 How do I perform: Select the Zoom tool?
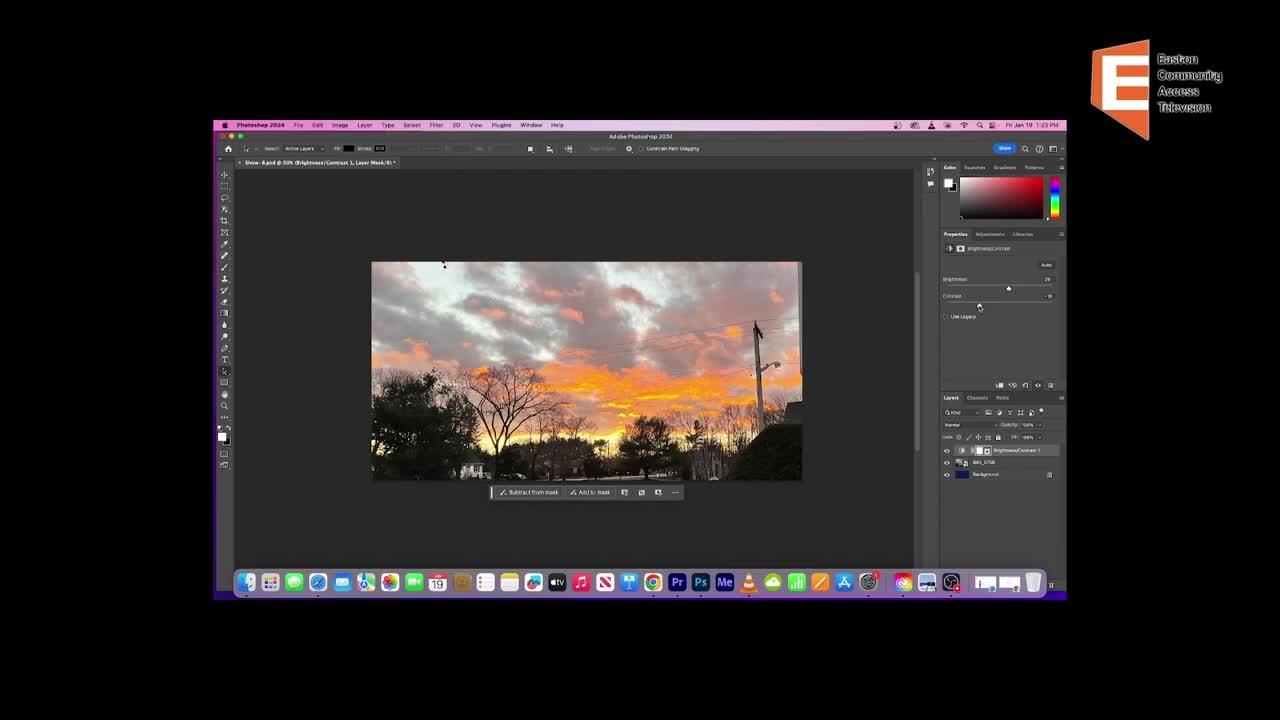tap(224, 405)
